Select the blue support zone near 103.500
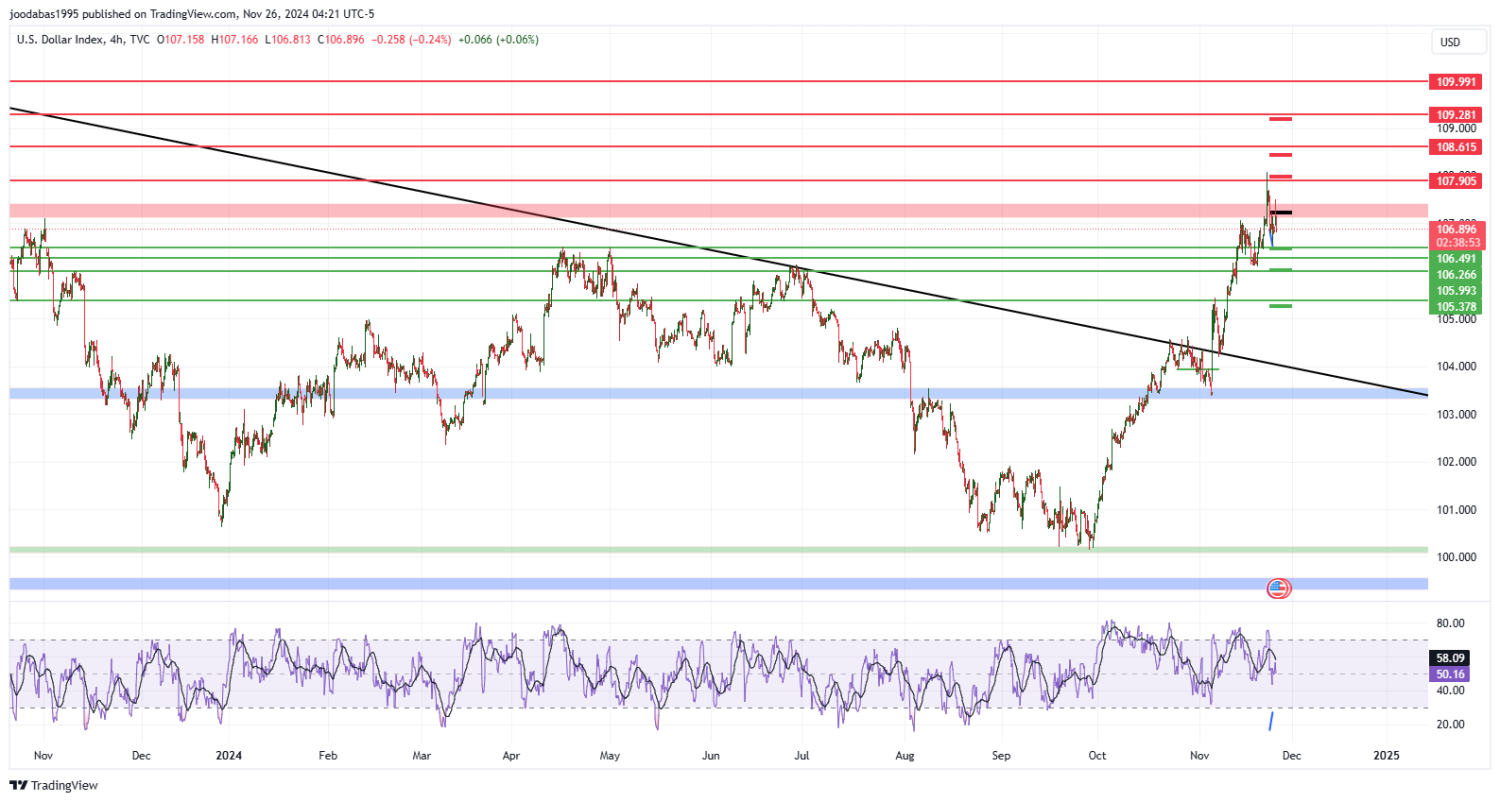This screenshot has height=802, width=1500. (719, 393)
